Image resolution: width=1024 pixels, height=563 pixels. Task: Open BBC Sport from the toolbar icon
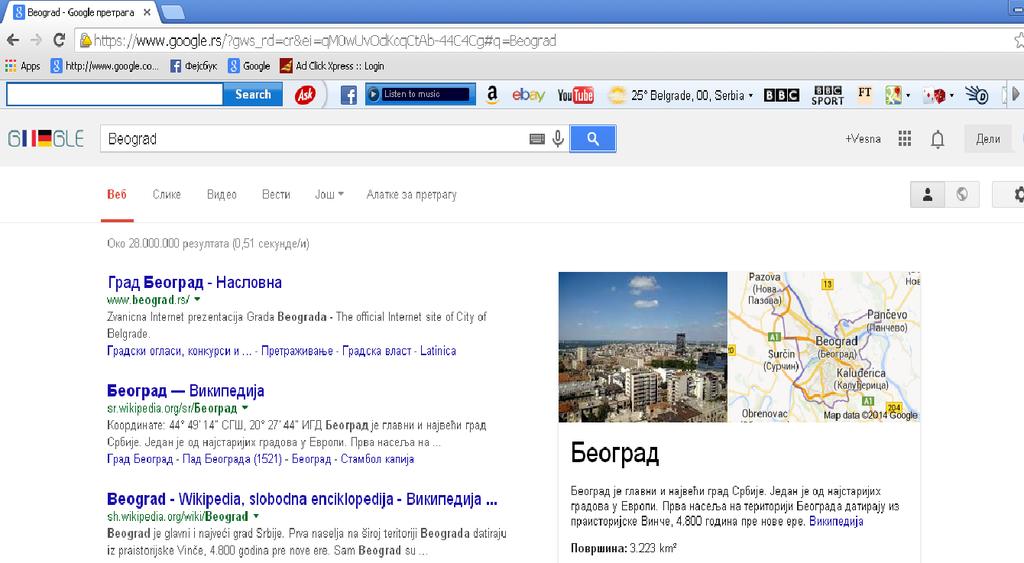tap(827, 95)
